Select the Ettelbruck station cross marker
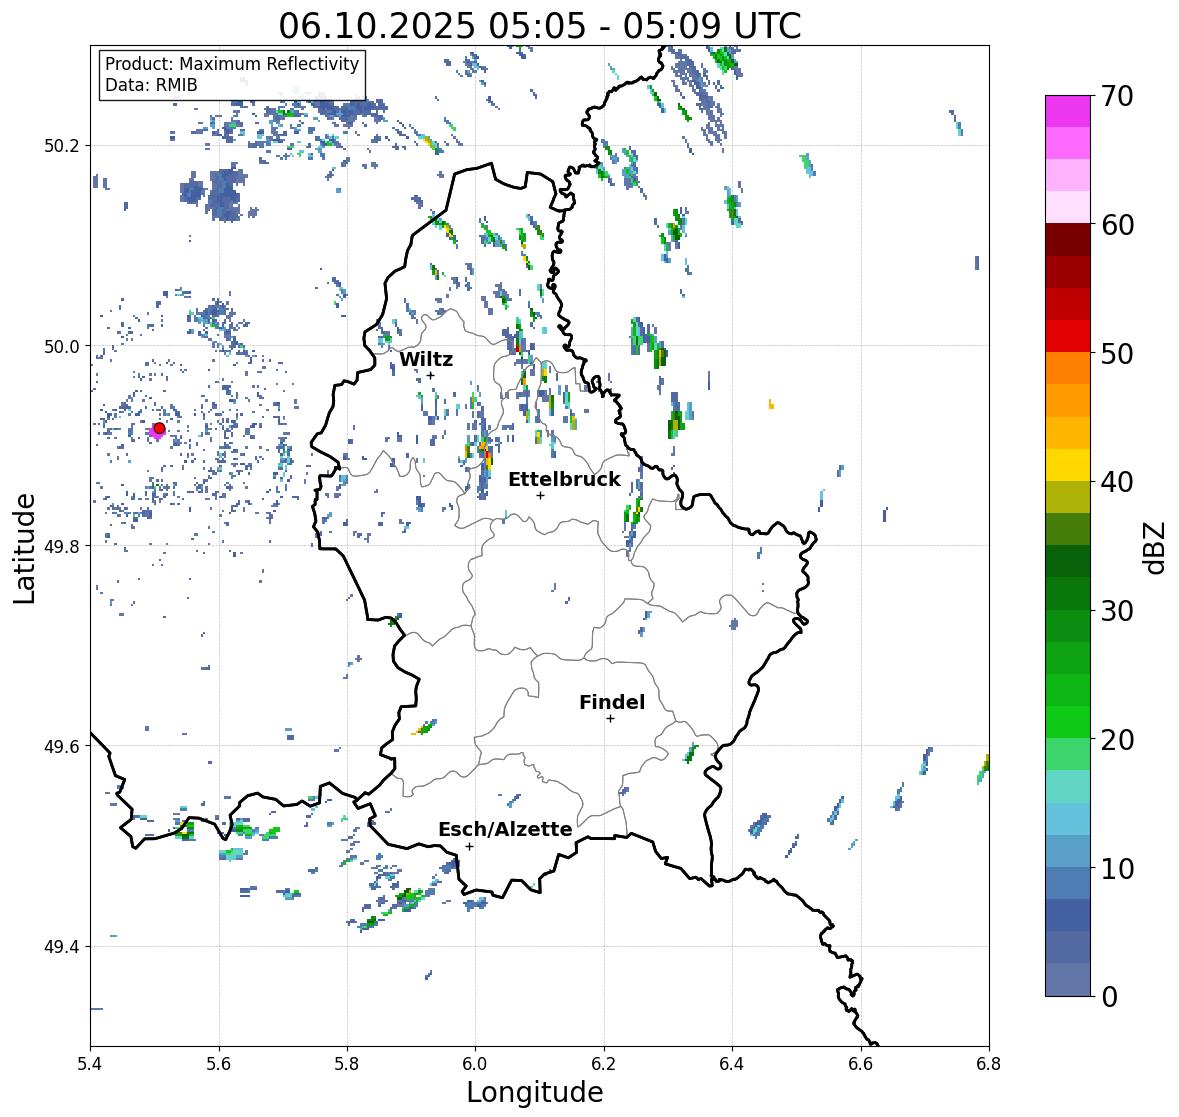 click(540, 495)
